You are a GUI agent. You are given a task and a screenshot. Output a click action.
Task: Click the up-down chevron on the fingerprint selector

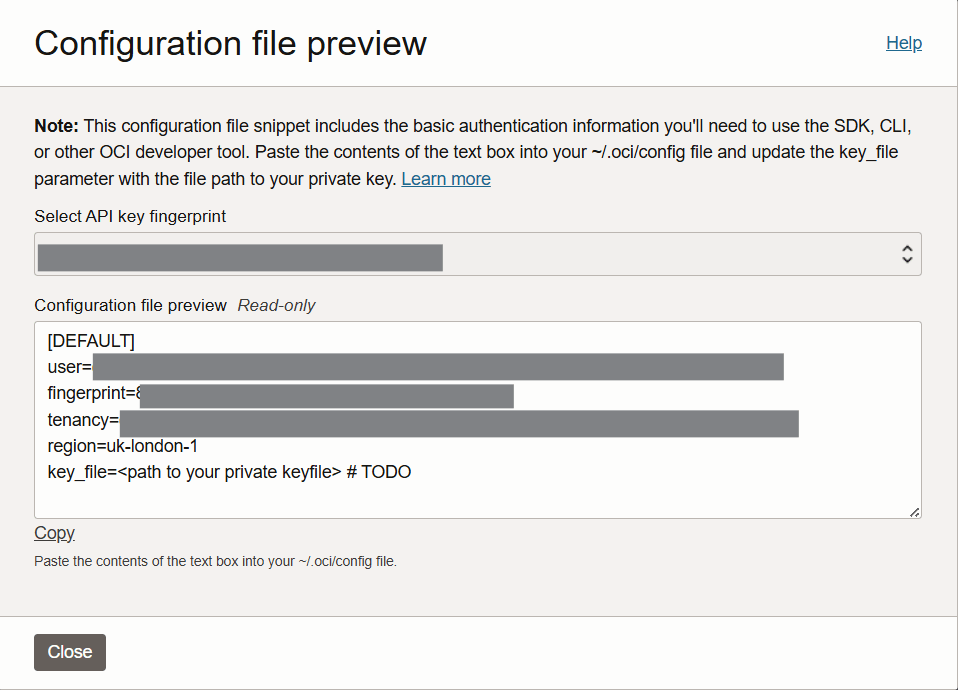(x=906, y=254)
